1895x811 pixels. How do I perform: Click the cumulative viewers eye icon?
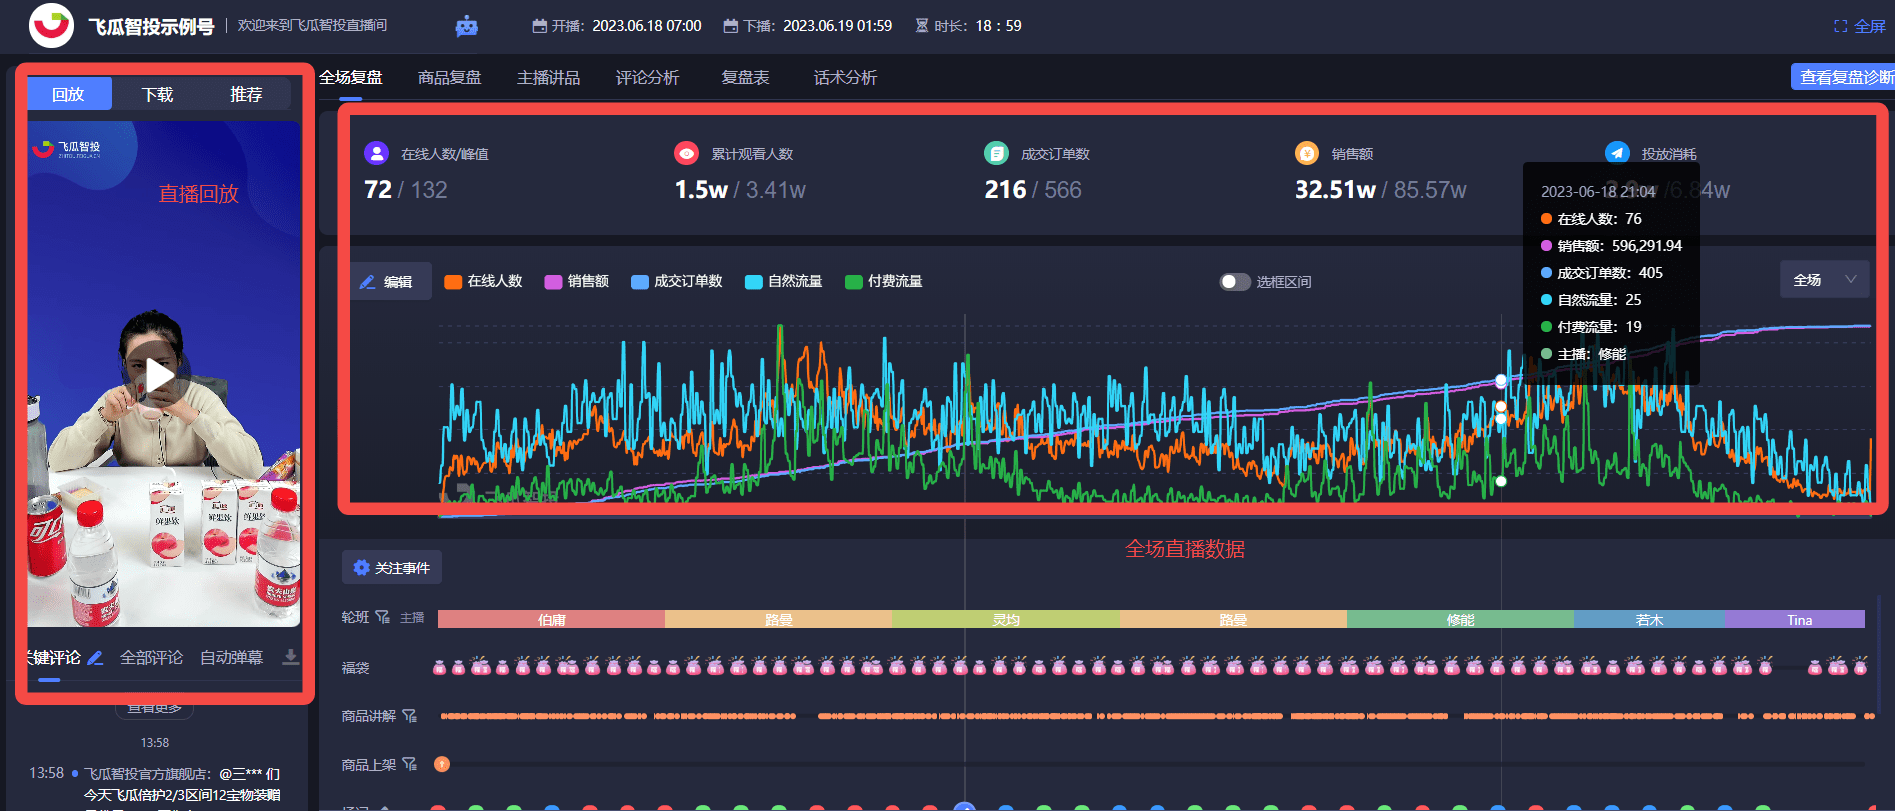pos(686,153)
